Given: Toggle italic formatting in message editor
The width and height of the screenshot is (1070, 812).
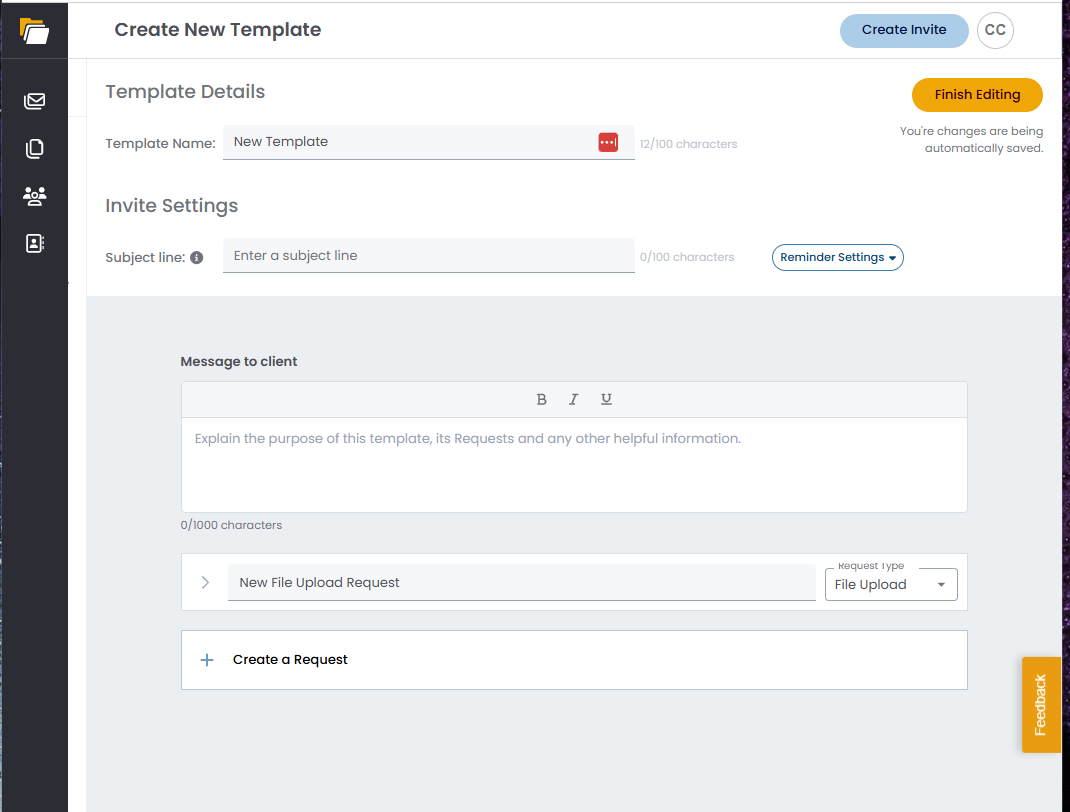Looking at the screenshot, I should pos(573,400).
